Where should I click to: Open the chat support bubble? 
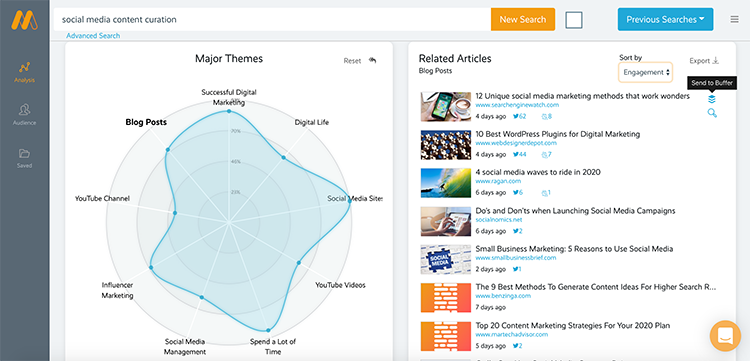[x=725, y=336]
